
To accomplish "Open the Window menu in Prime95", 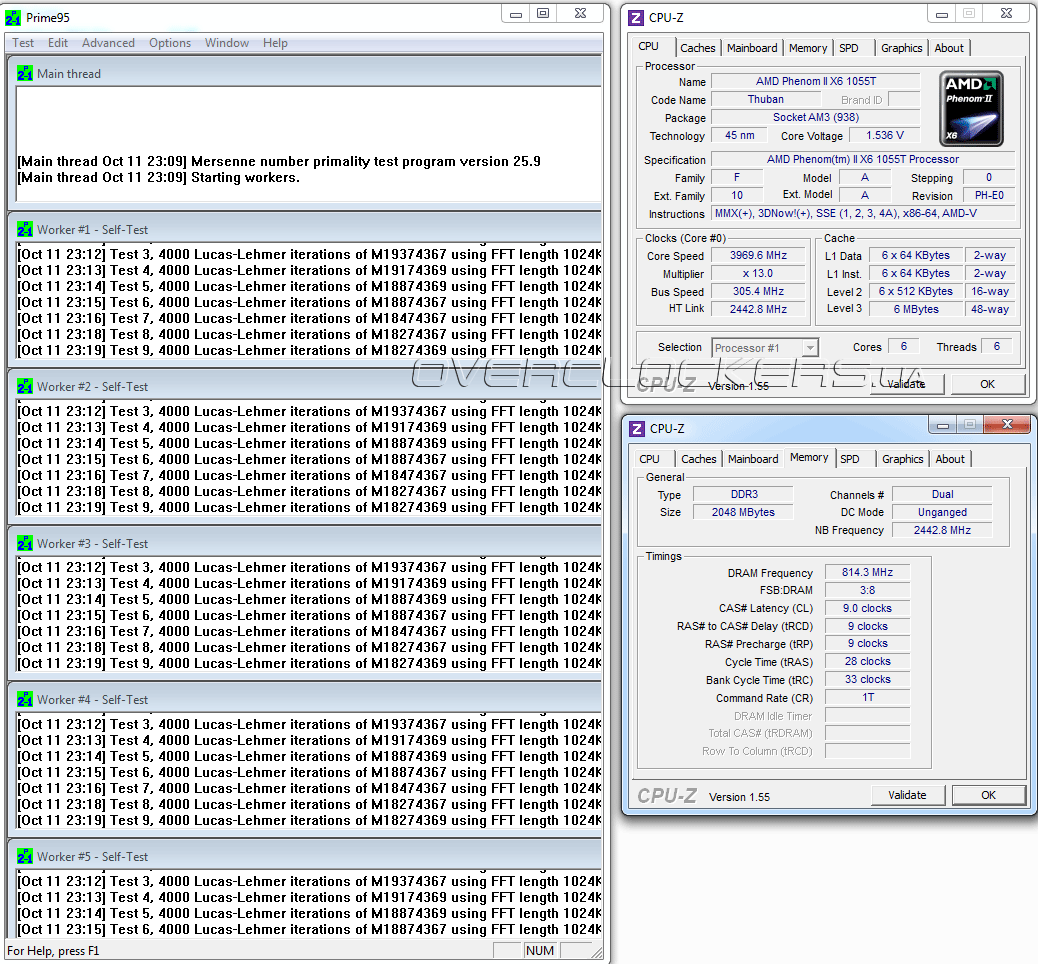I will click(226, 43).
